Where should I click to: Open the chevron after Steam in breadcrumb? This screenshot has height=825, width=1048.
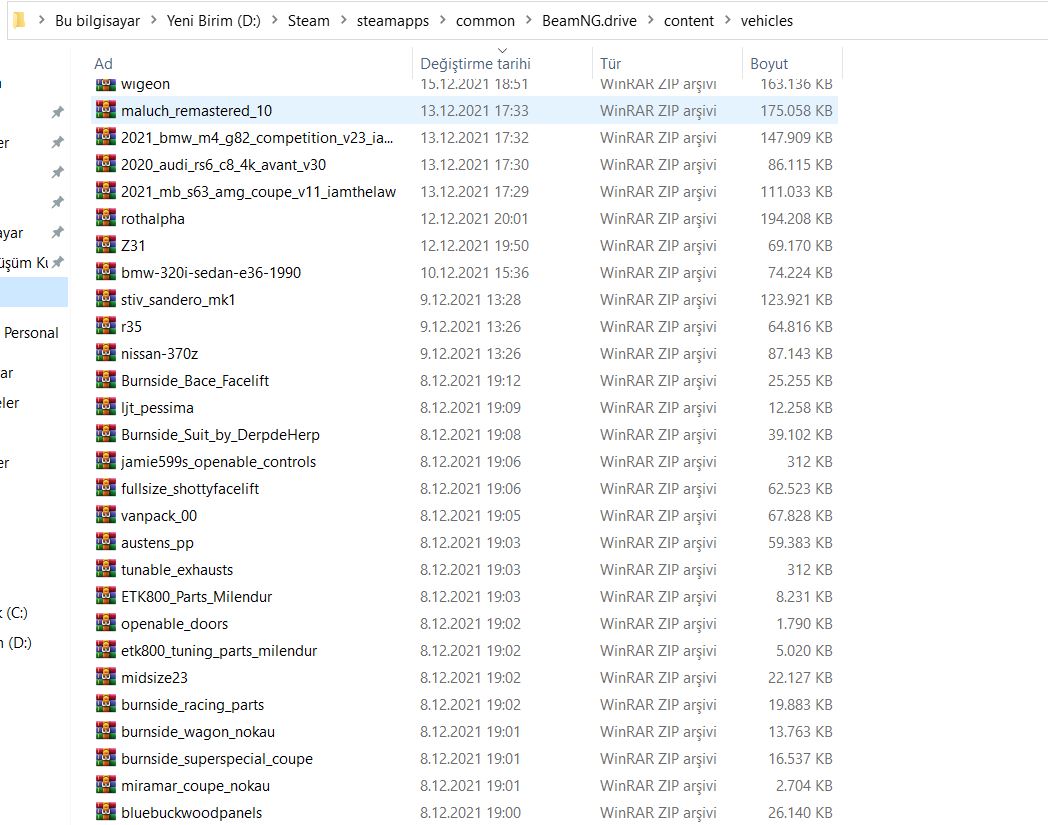coord(344,21)
